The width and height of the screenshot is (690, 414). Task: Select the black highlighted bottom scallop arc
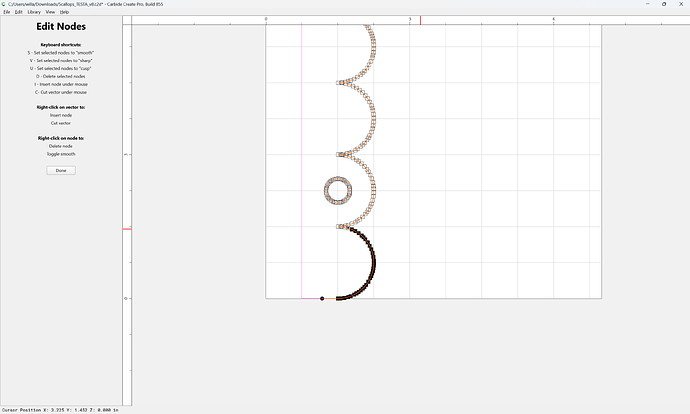(374, 263)
